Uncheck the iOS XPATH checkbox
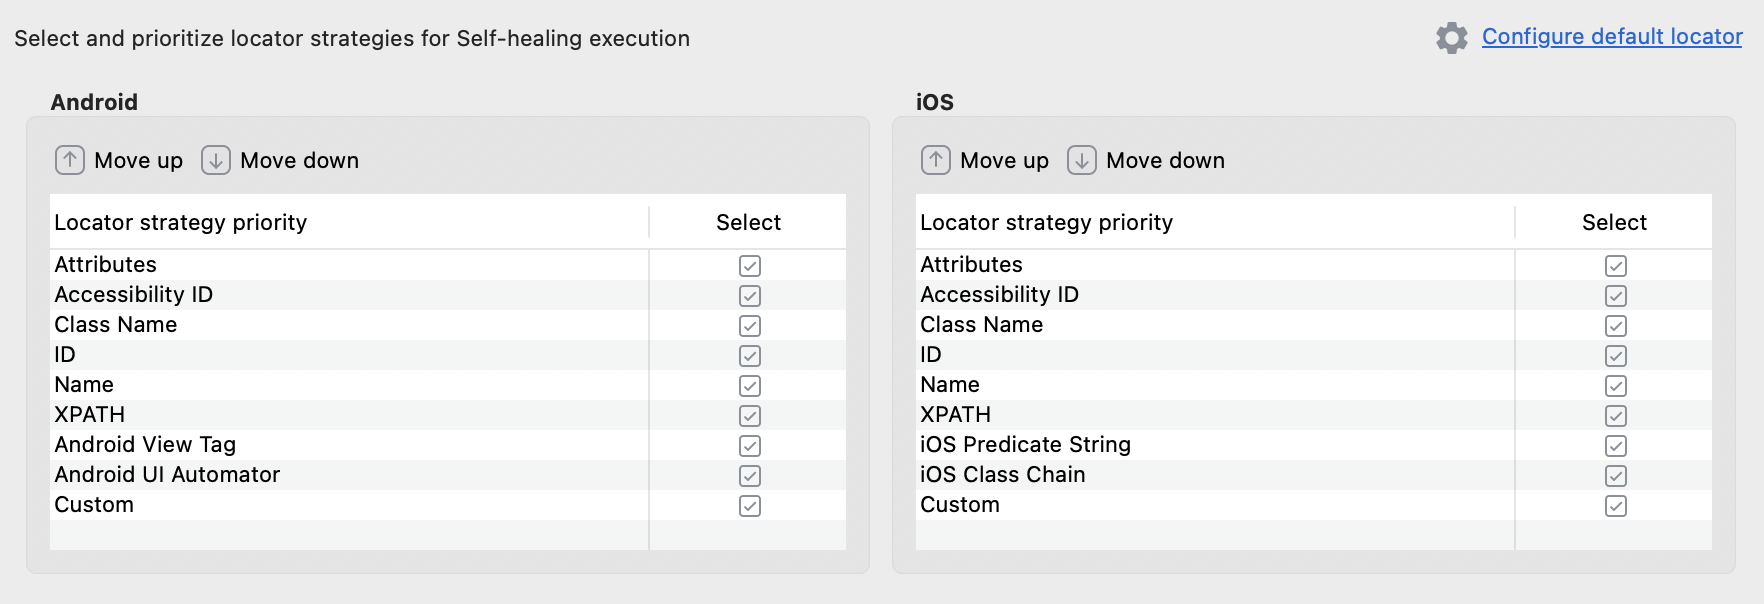1764x604 pixels. pos(1616,416)
